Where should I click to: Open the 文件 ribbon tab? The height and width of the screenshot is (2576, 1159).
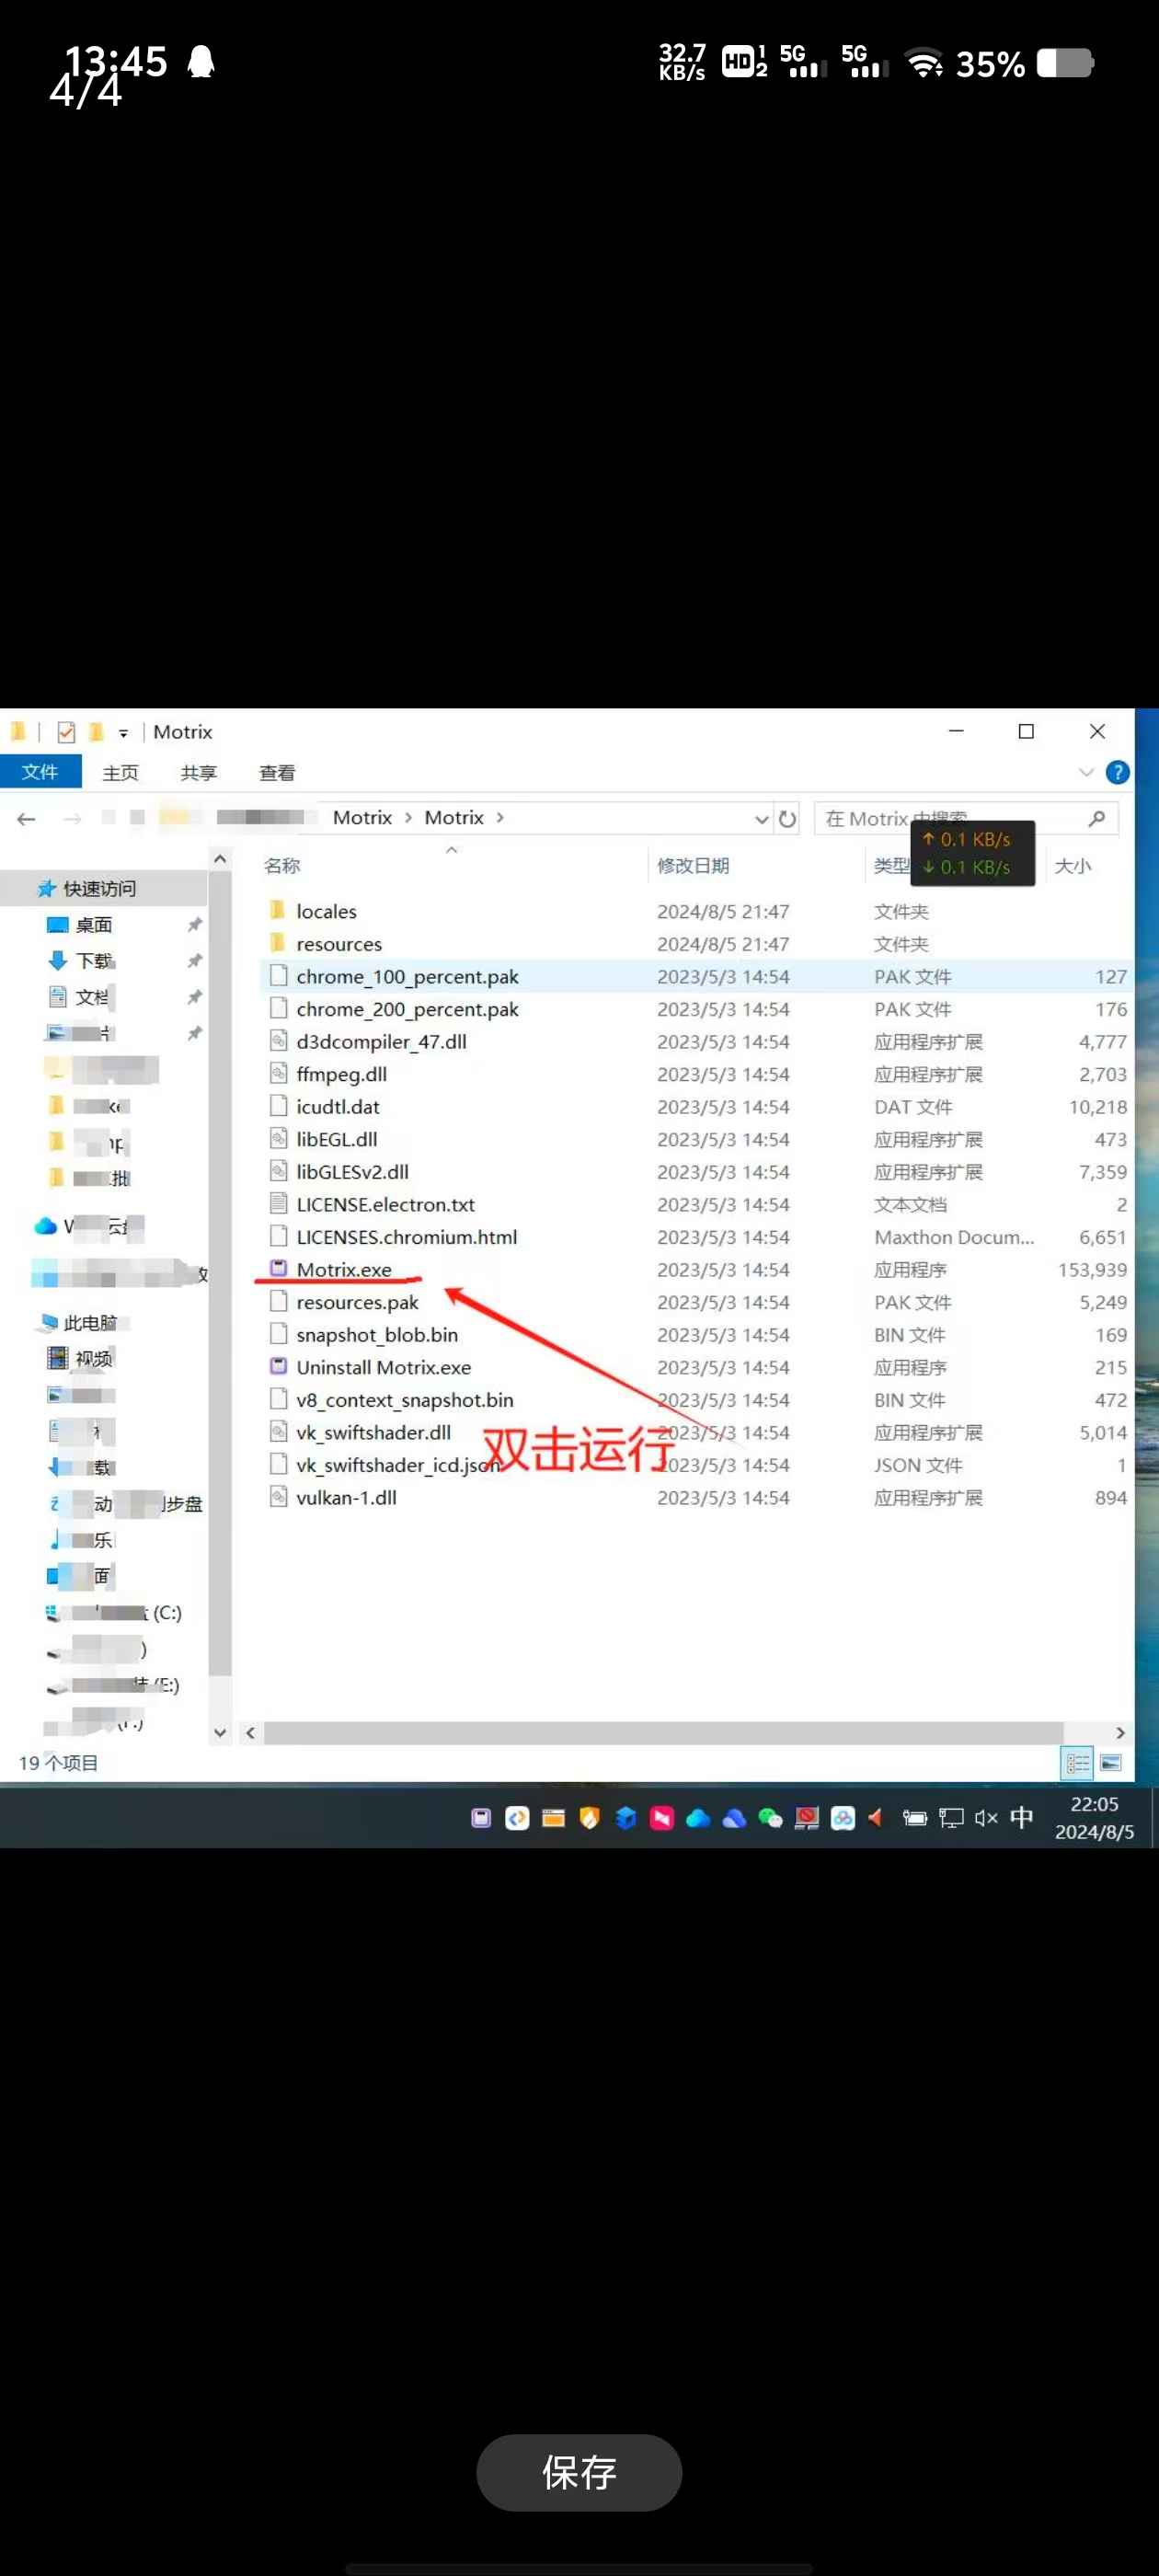(39, 772)
